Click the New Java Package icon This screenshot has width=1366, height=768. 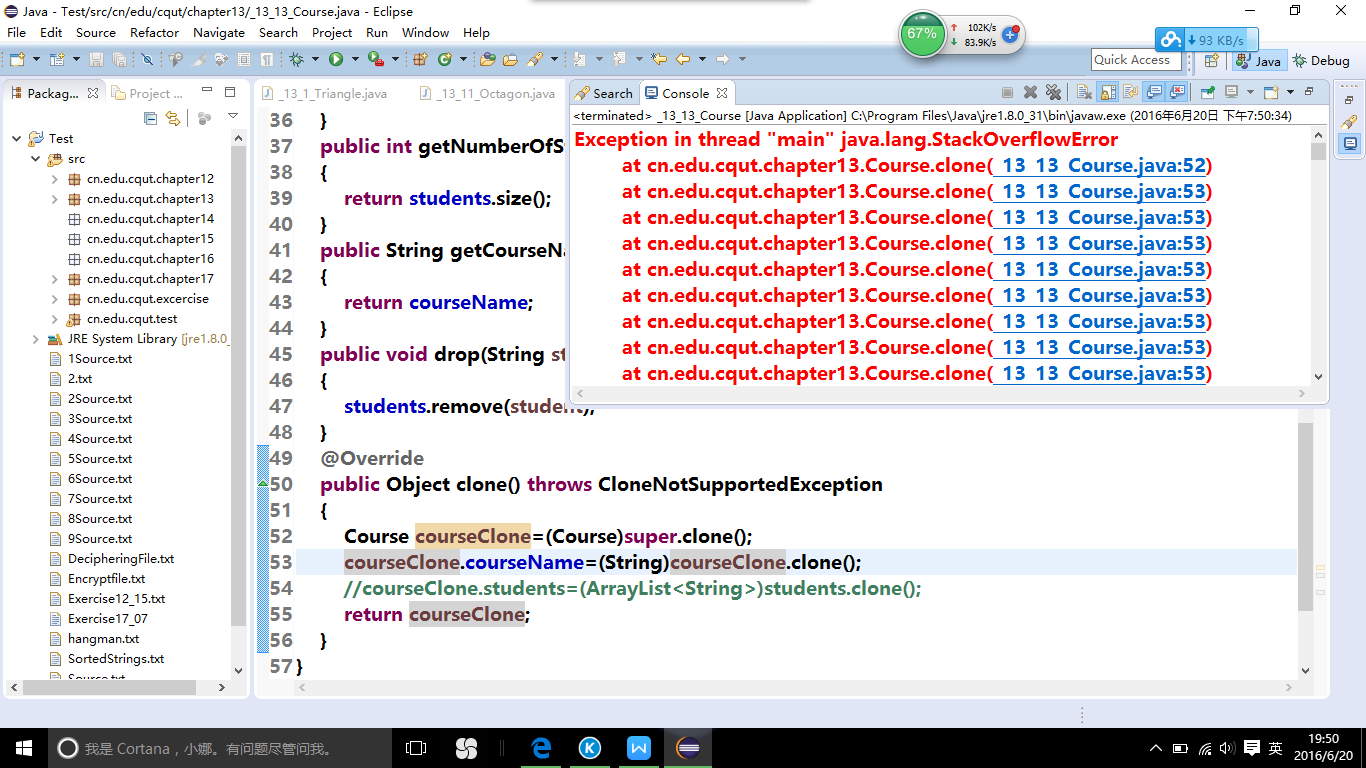pos(420,60)
